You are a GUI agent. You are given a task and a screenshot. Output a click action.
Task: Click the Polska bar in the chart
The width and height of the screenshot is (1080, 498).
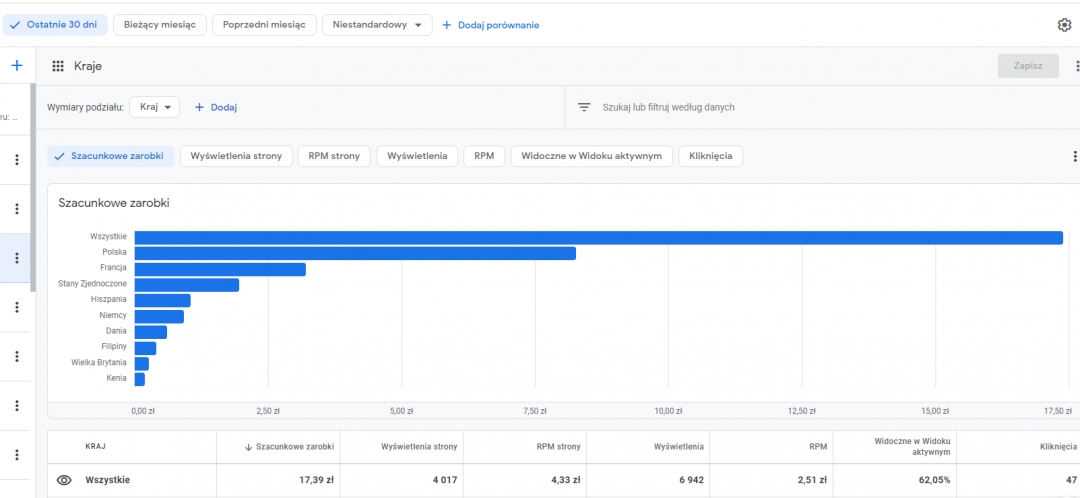coord(355,253)
